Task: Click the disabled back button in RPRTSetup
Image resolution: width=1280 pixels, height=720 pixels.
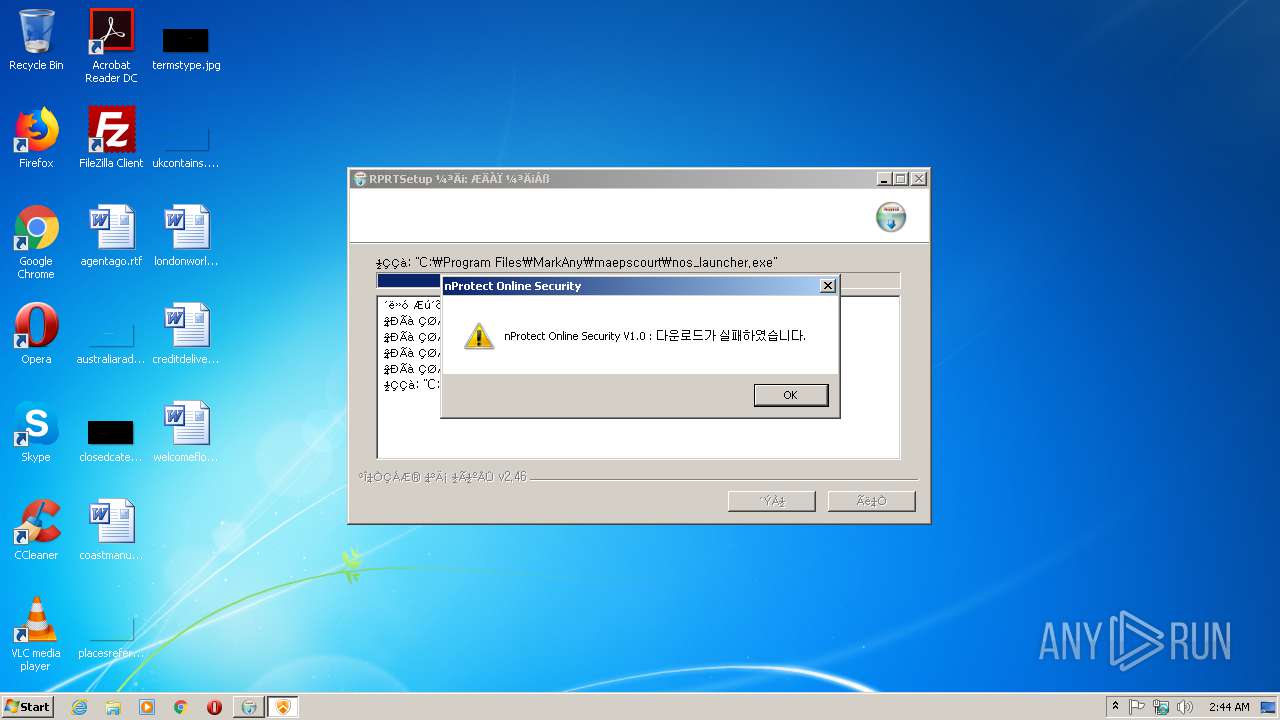Action: click(x=771, y=501)
